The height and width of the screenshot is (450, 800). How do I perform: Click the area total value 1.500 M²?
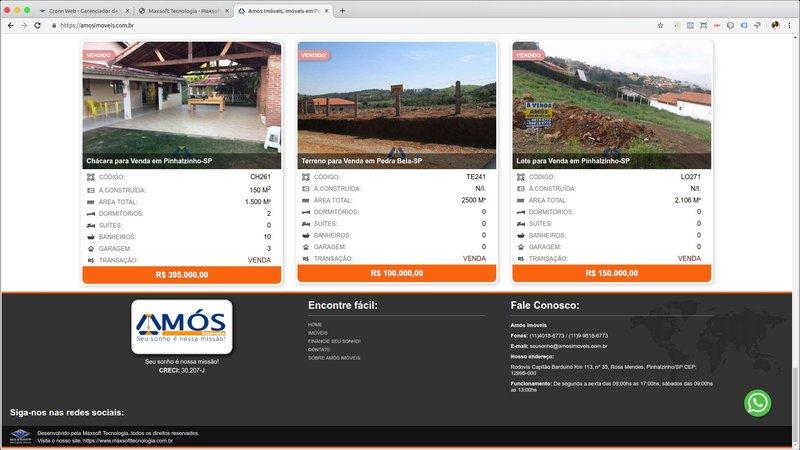tap(258, 202)
